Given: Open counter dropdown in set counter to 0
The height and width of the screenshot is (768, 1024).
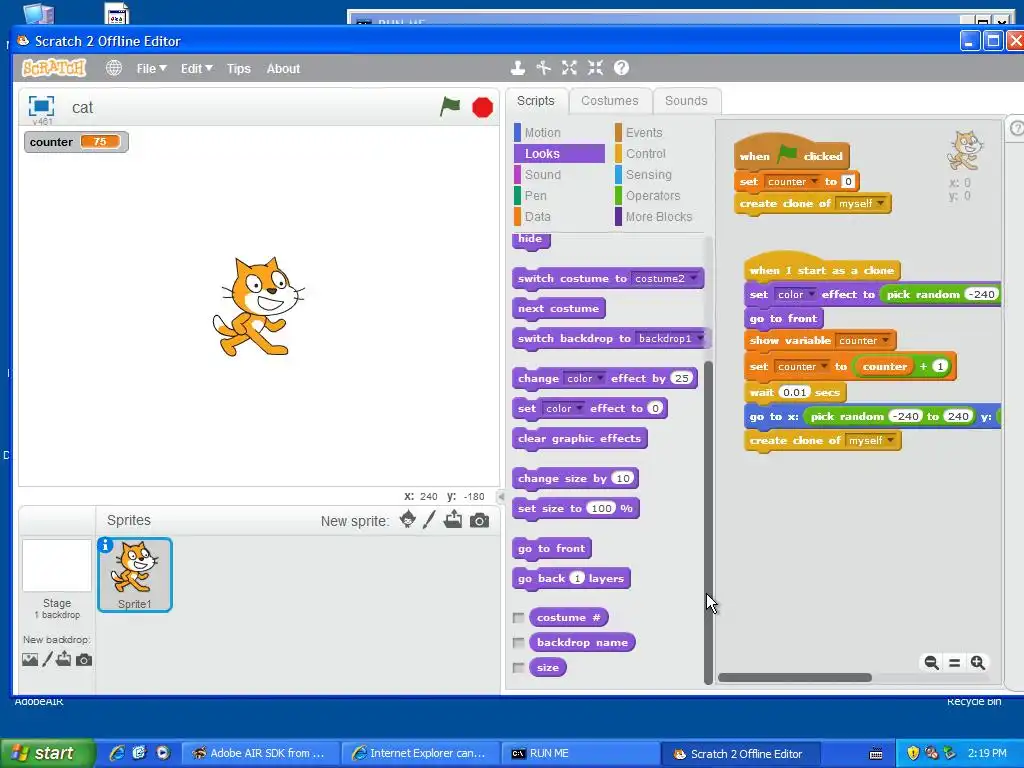Looking at the screenshot, I should pos(814,182).
